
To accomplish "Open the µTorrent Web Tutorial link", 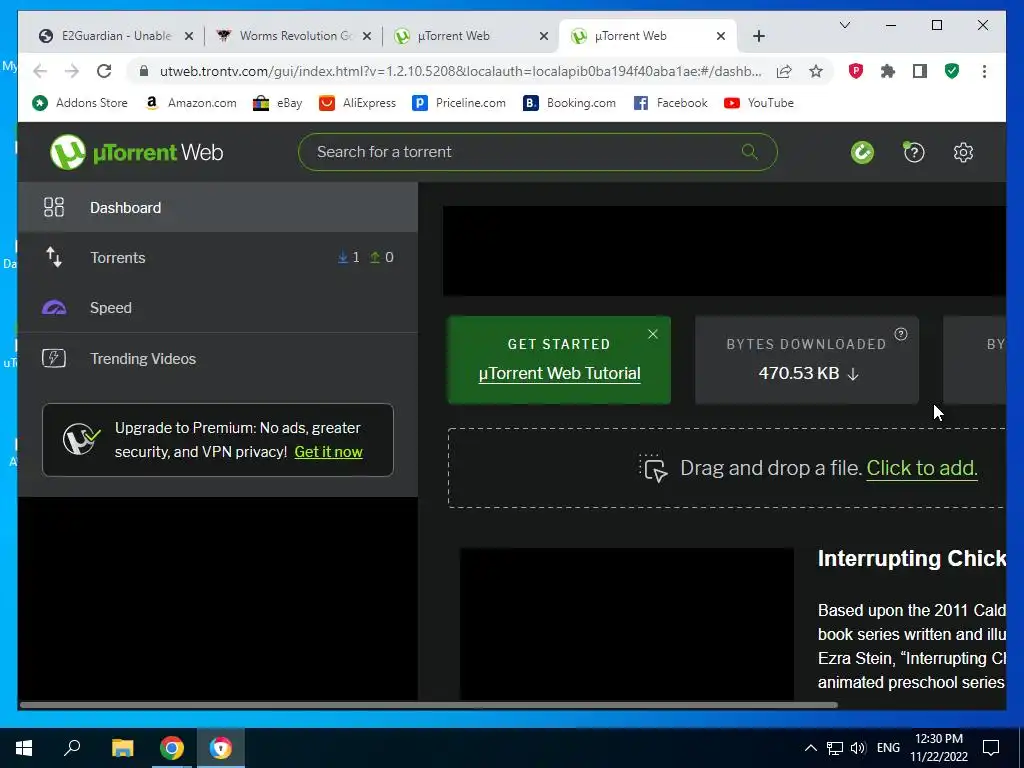I will pos(559,374).
